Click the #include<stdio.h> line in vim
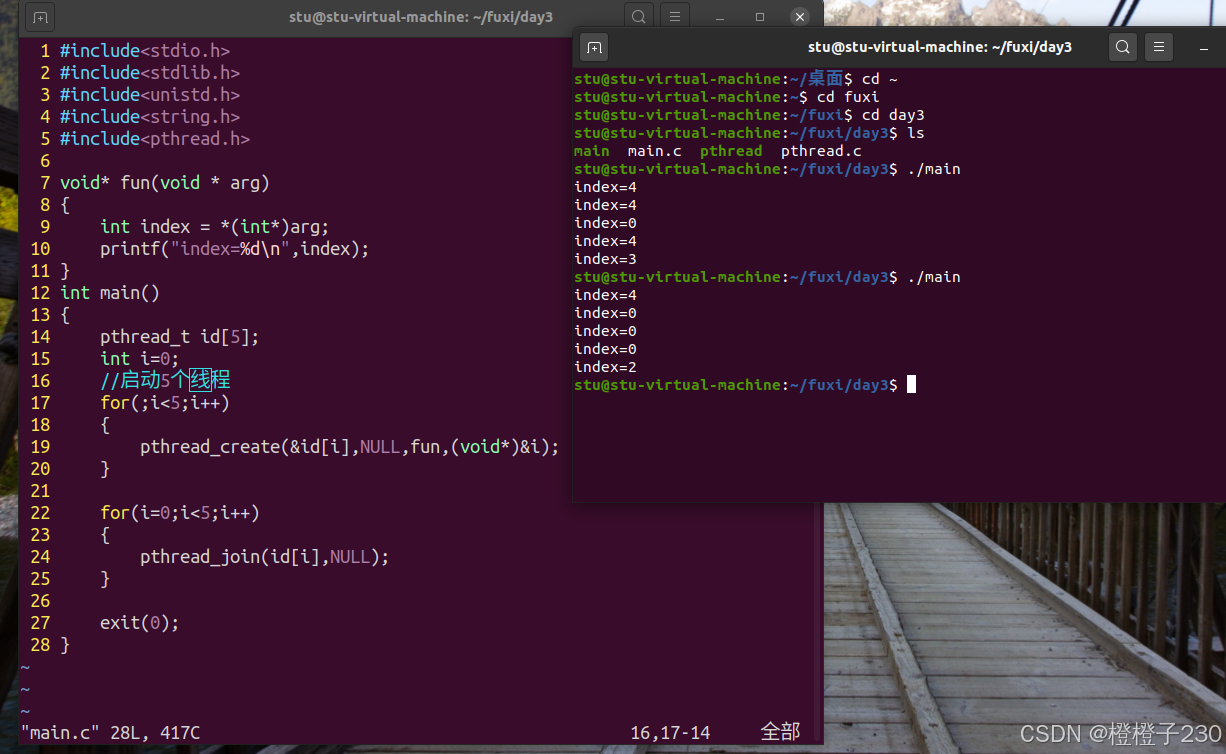This screenshot has width=1226, height=754. point(145,50)
